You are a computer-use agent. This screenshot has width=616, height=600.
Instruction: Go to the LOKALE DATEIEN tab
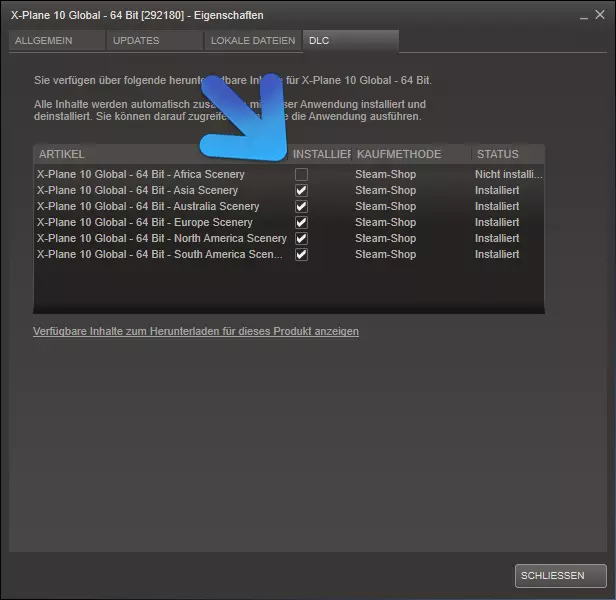[253, 40]
